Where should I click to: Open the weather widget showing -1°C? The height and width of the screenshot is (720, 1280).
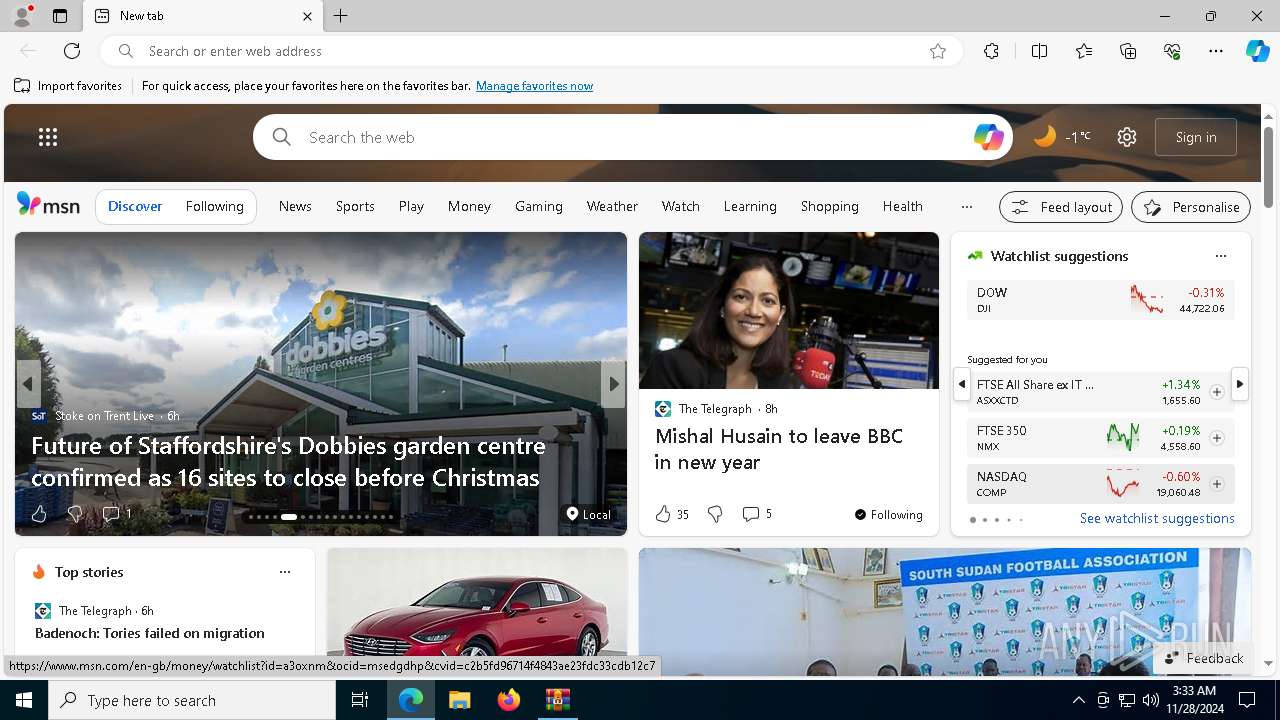pyautogui.click(x=1062, y=137)
